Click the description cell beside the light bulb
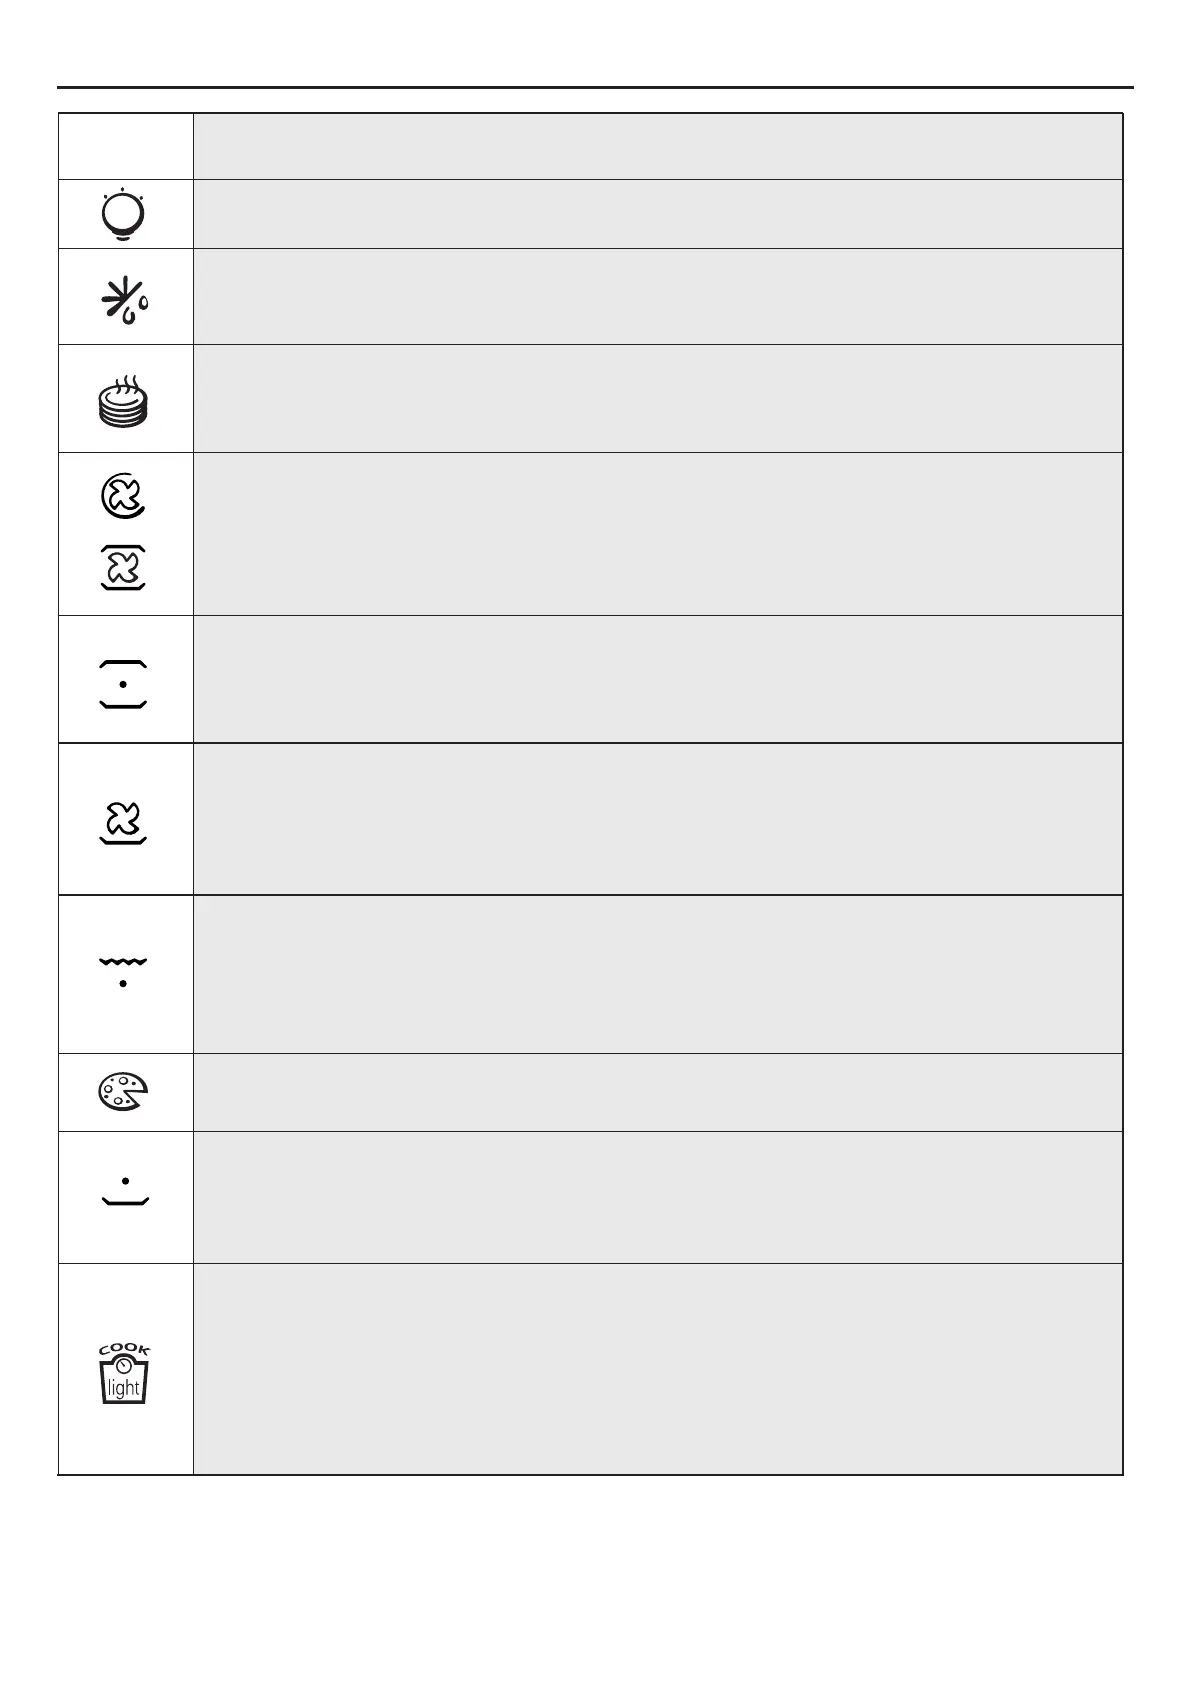Screen dimensions: 1191x1684 click(657, 214)
